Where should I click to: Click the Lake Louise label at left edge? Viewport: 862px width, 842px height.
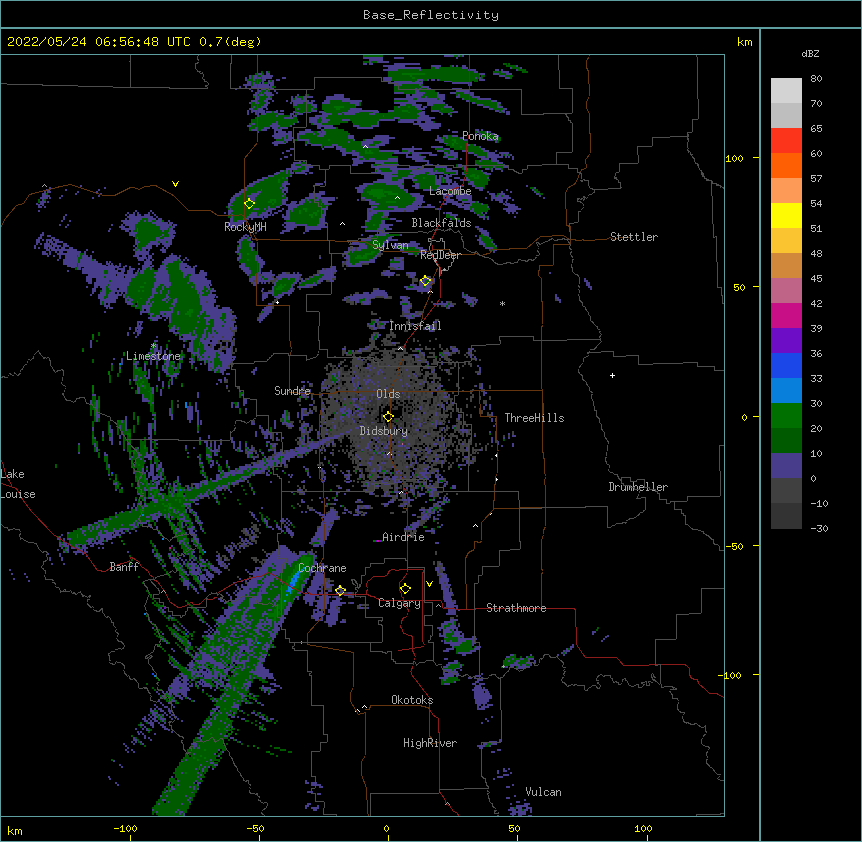coord(18,484)
